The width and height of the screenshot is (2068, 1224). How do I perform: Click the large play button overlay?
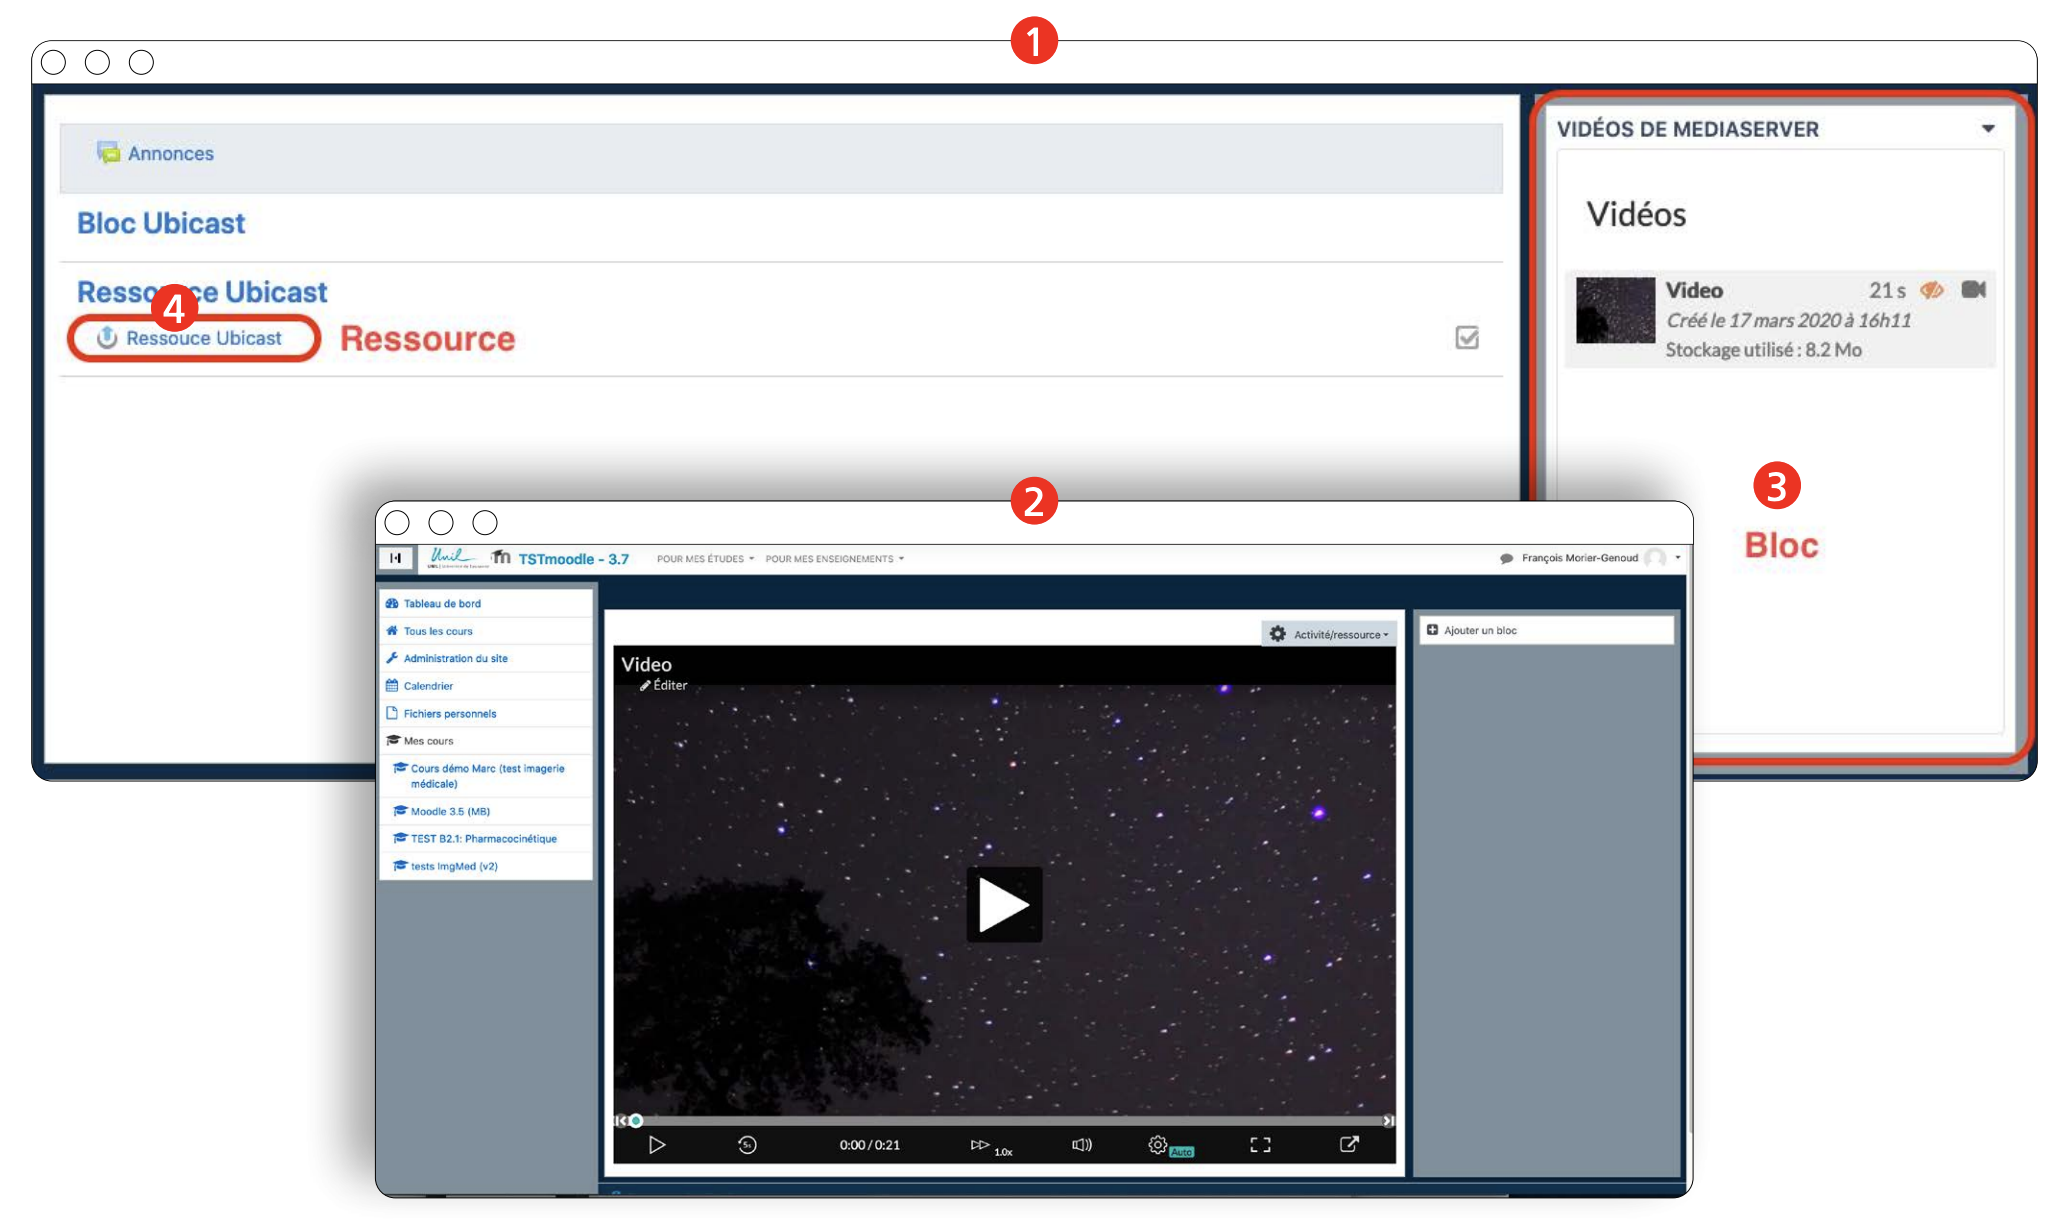coord(1003,904)
